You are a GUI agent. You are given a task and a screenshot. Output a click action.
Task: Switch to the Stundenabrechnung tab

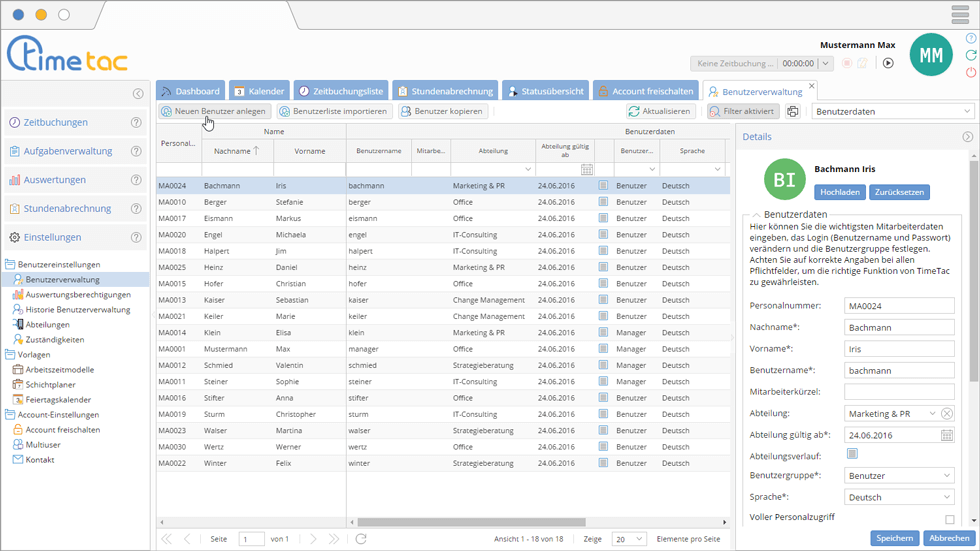pos(444,91)
